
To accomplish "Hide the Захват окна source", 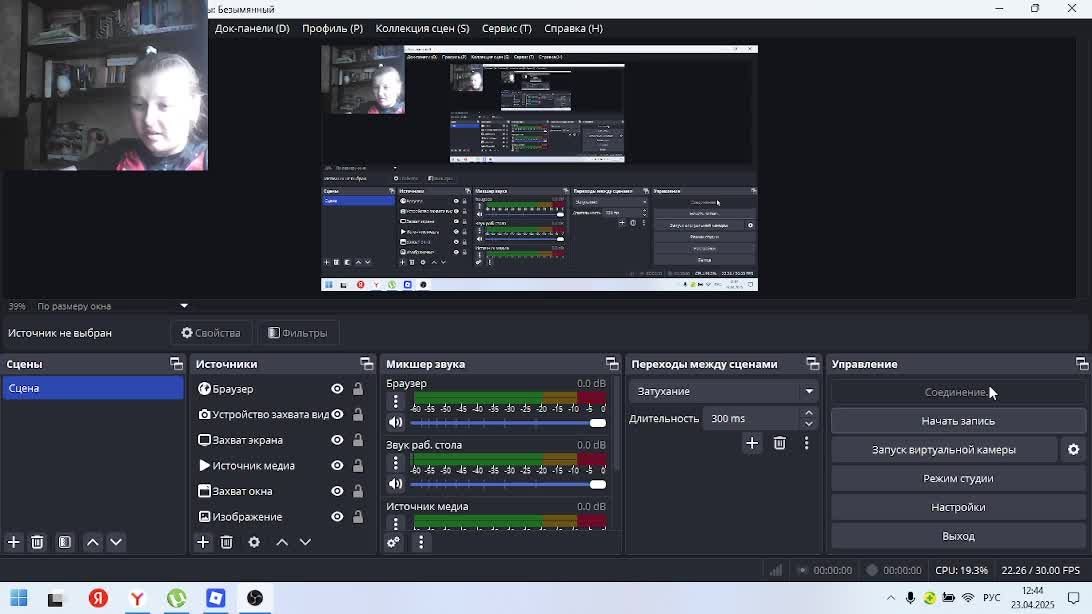I will pyautogui.click(x=337, y=491).
